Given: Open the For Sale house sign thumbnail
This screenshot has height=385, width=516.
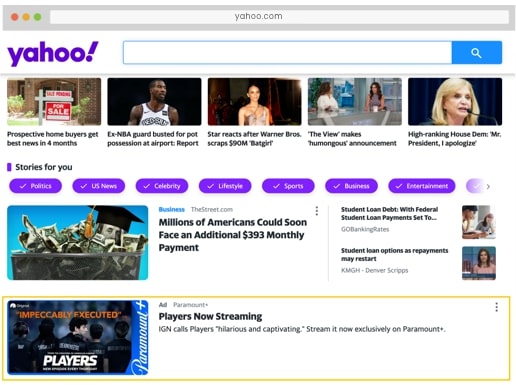Looking at the screenshot, I should coord(54,102).
